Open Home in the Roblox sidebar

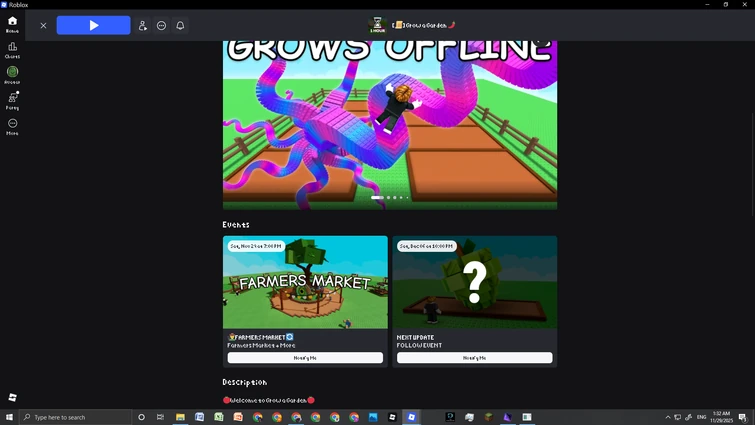(x=13, y=24)
